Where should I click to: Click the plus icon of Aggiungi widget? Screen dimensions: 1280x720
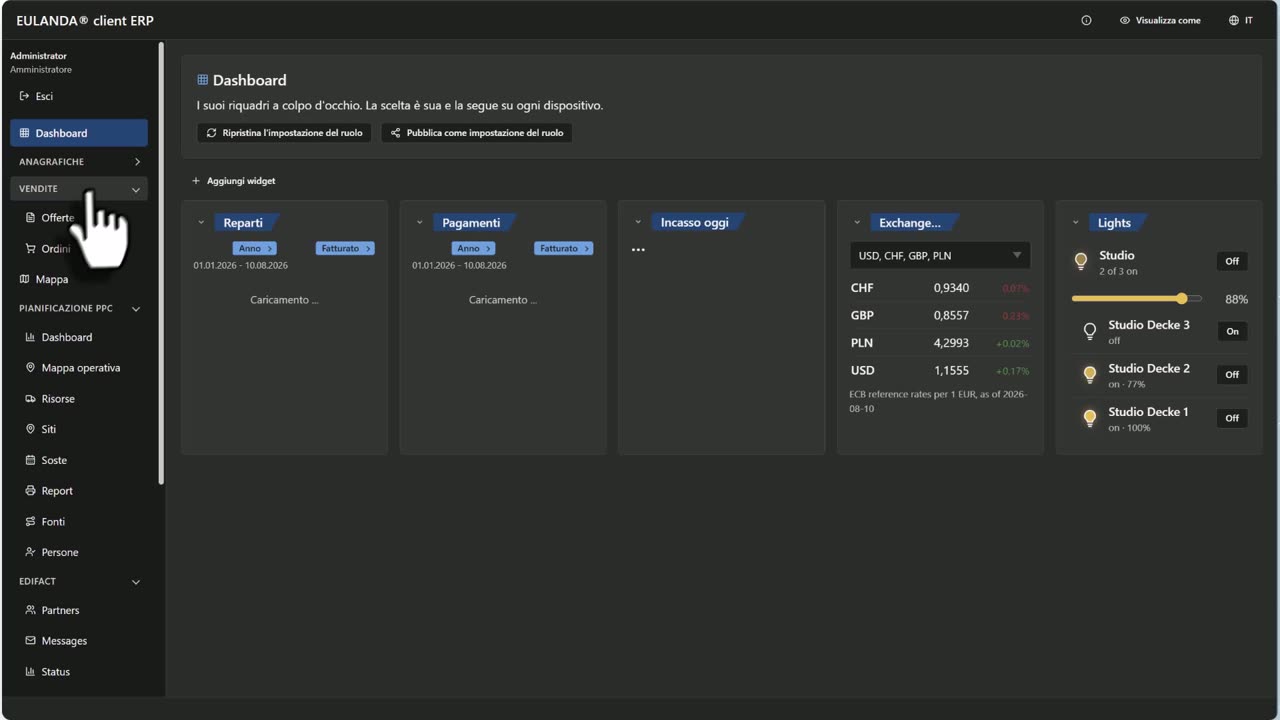tap(196, 181)
